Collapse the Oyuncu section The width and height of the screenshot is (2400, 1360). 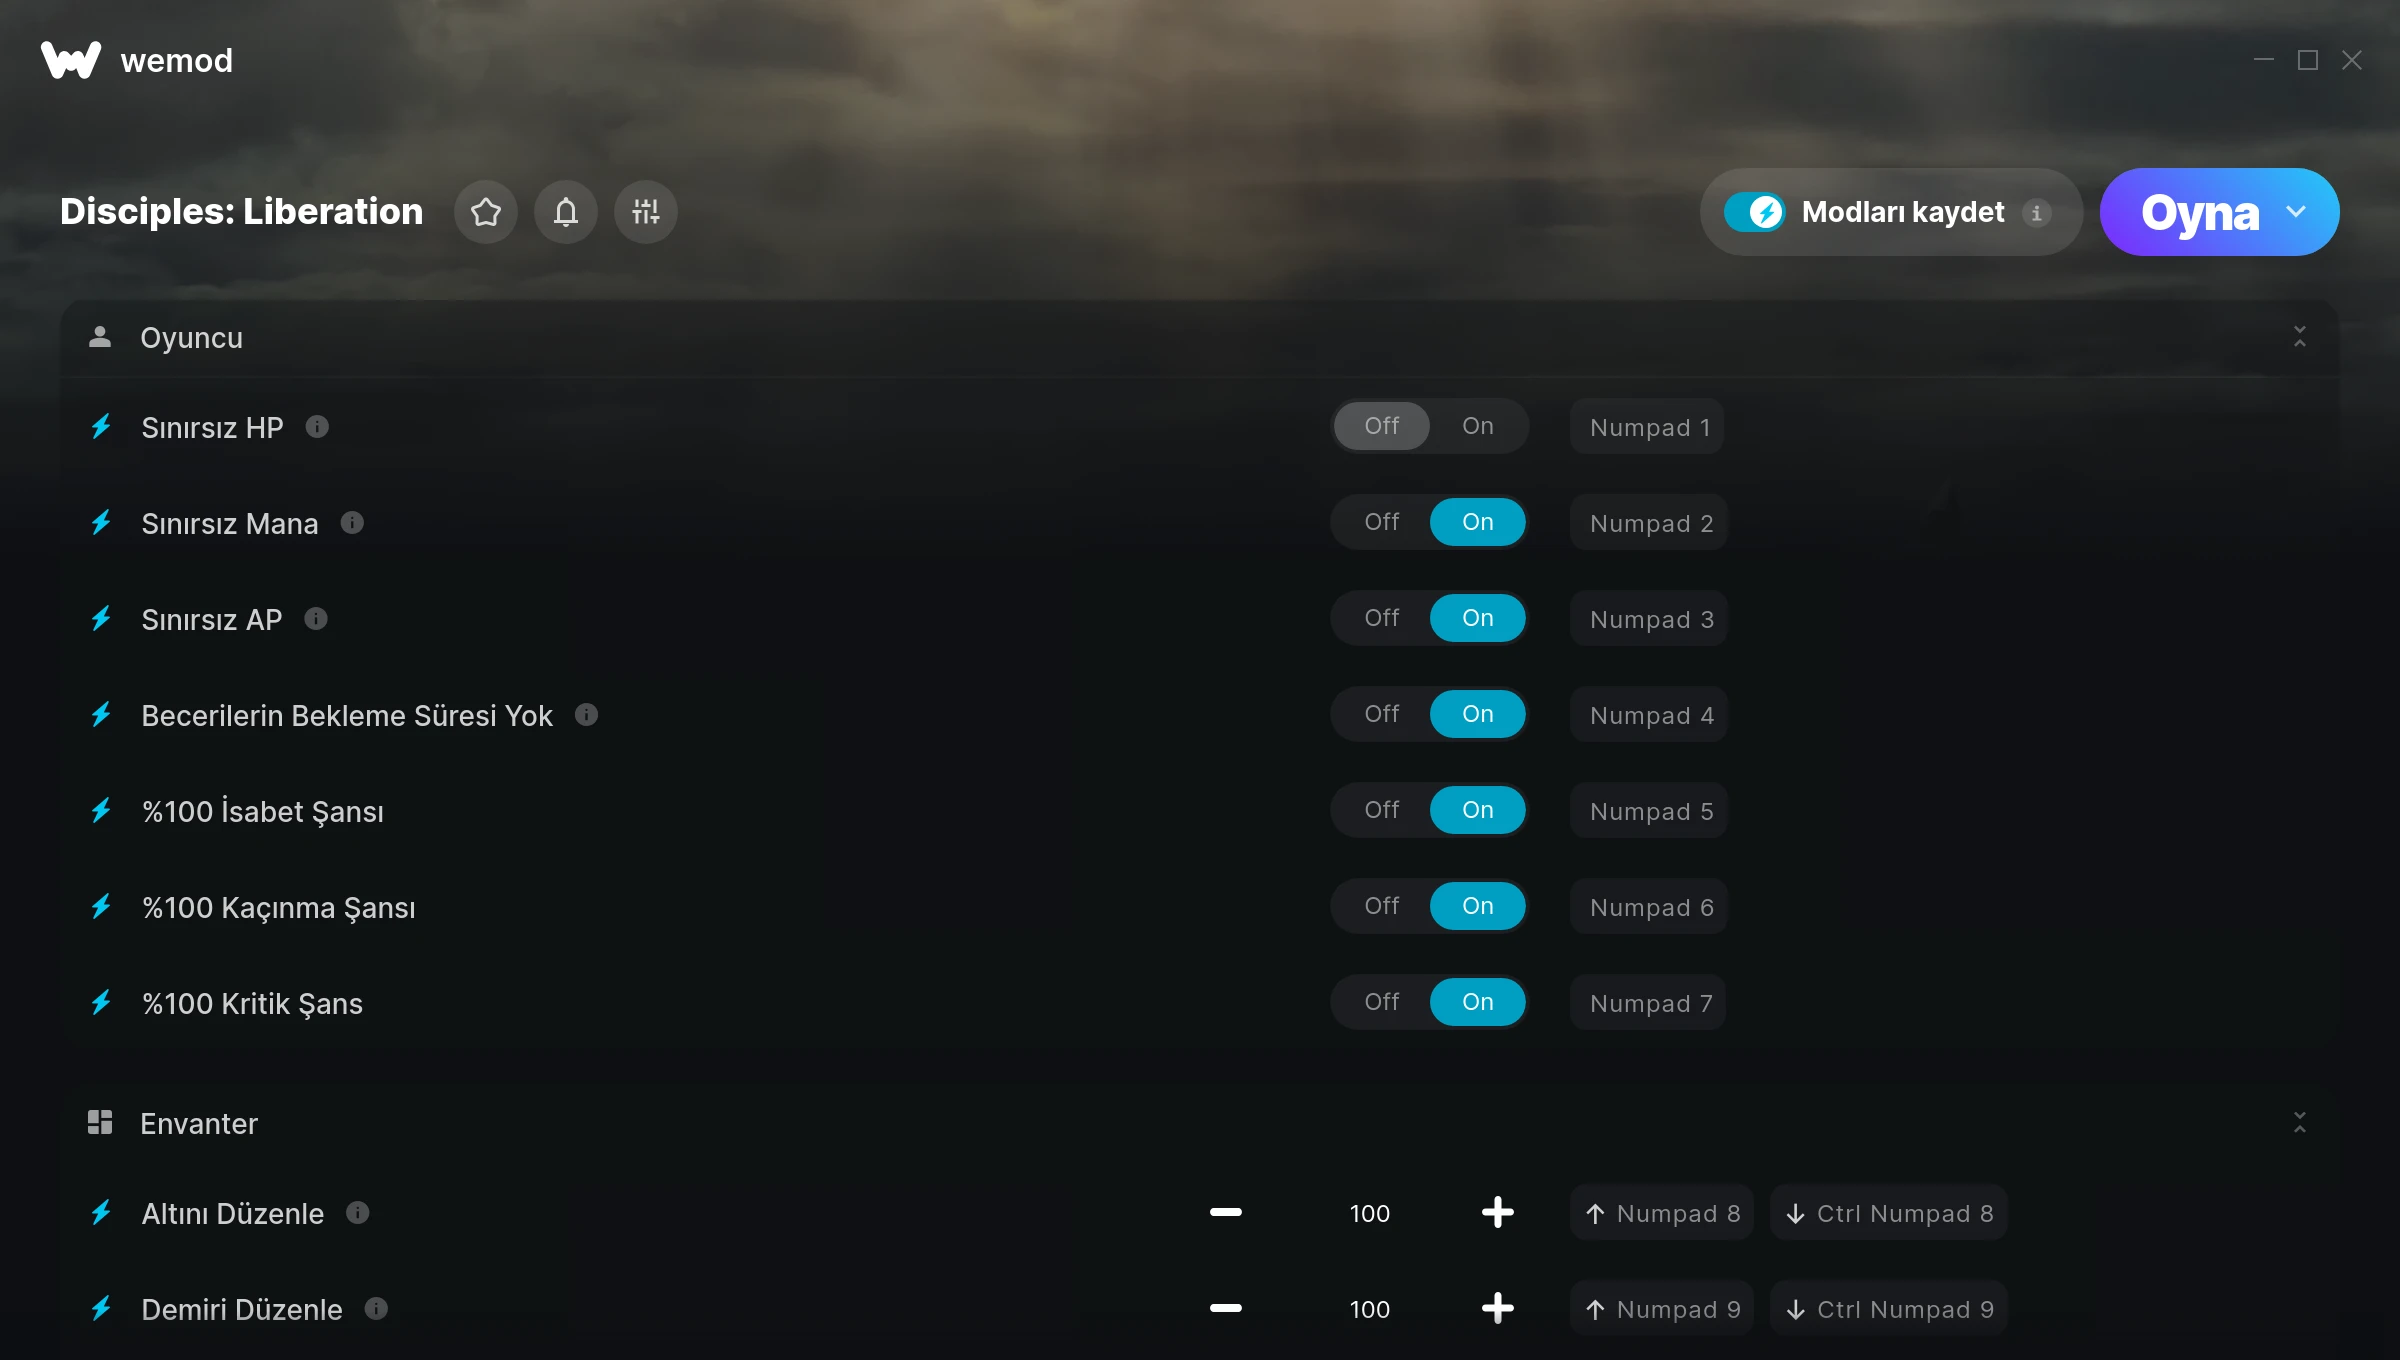pyautogui.click(x=2300, y=337)
